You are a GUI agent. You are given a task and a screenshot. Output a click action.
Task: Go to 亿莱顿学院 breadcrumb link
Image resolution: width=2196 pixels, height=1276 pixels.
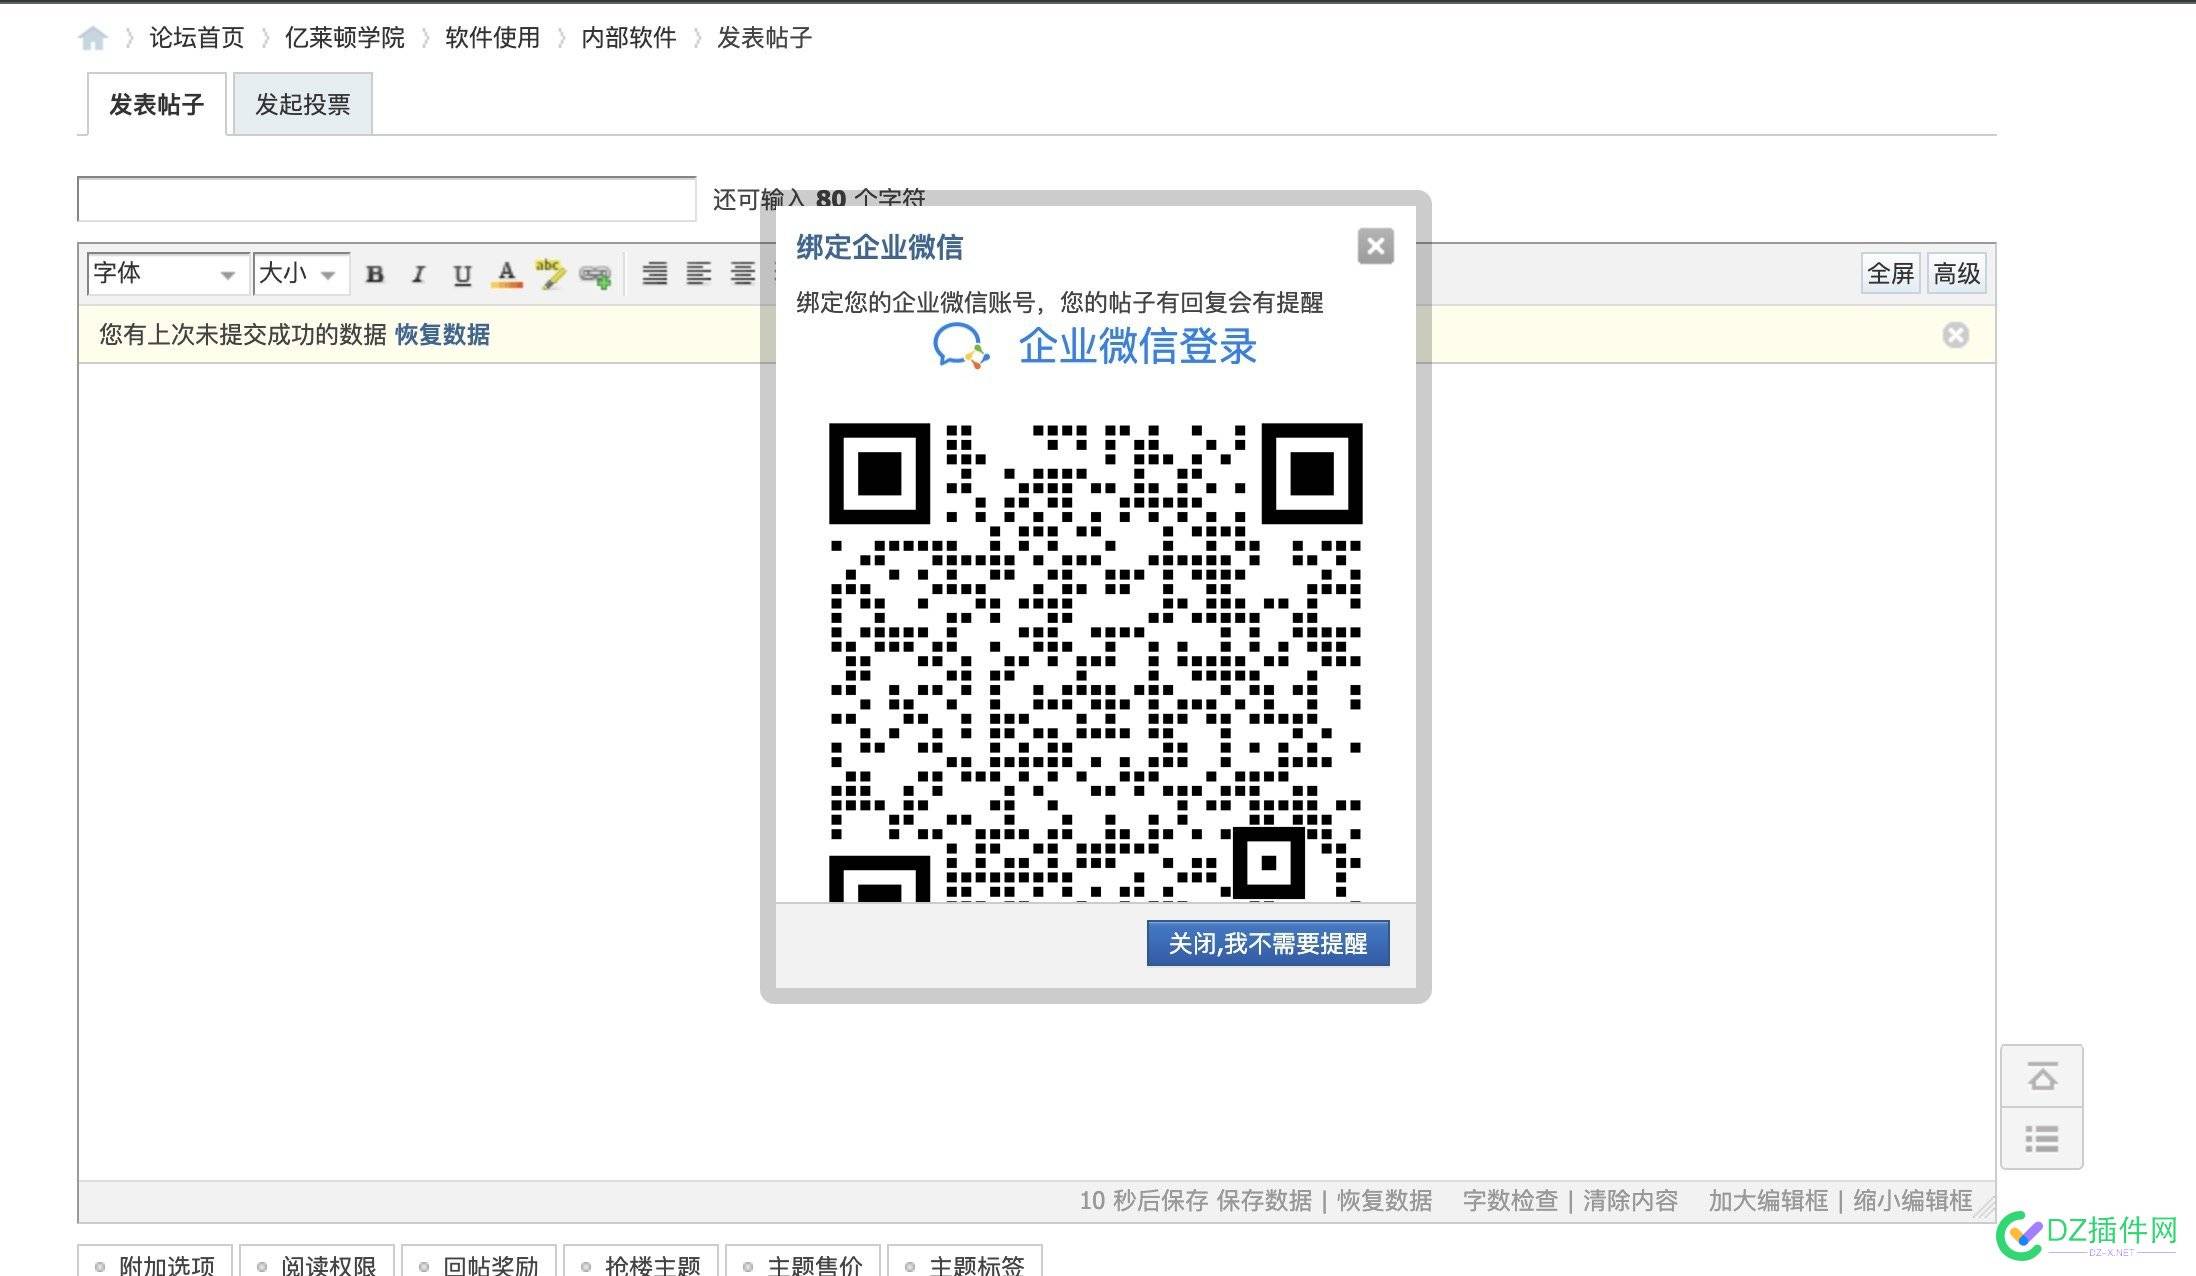(x=345, y=38)
